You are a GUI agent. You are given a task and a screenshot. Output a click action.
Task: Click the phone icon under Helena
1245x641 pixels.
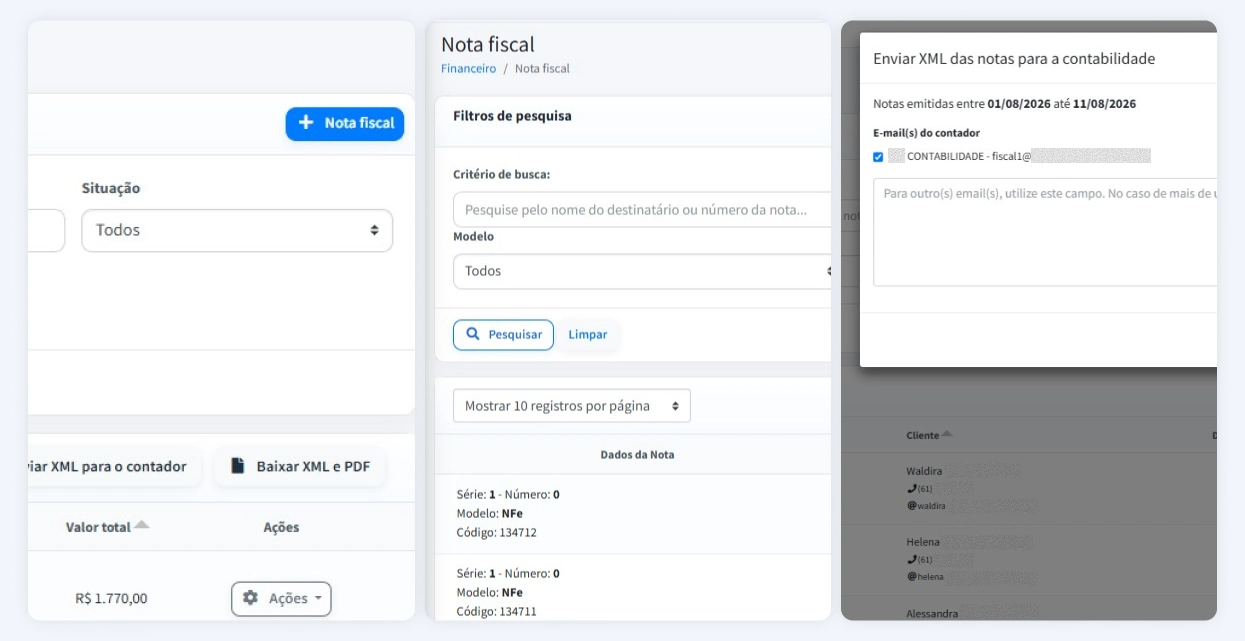click(911, 559)
